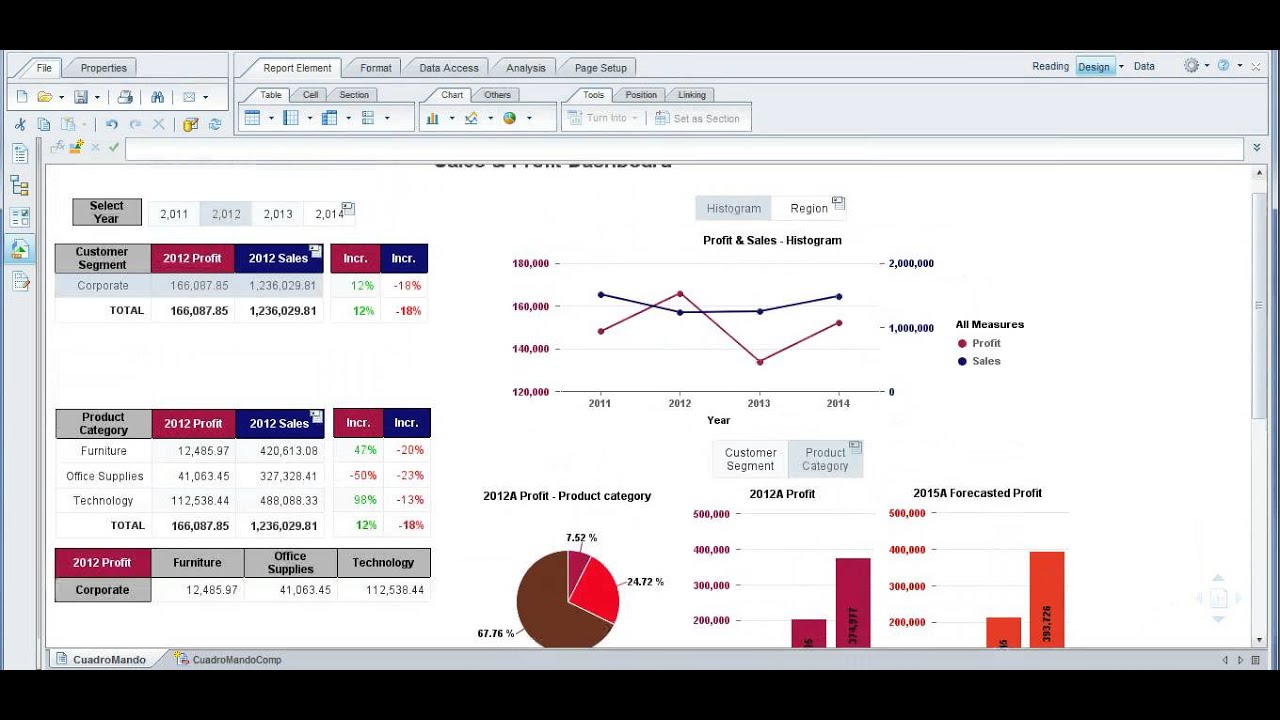The width and height of the screenshot is (1280, 720).
Task: Click the Edit data provider cylinder icon
Action: (190, 124)
